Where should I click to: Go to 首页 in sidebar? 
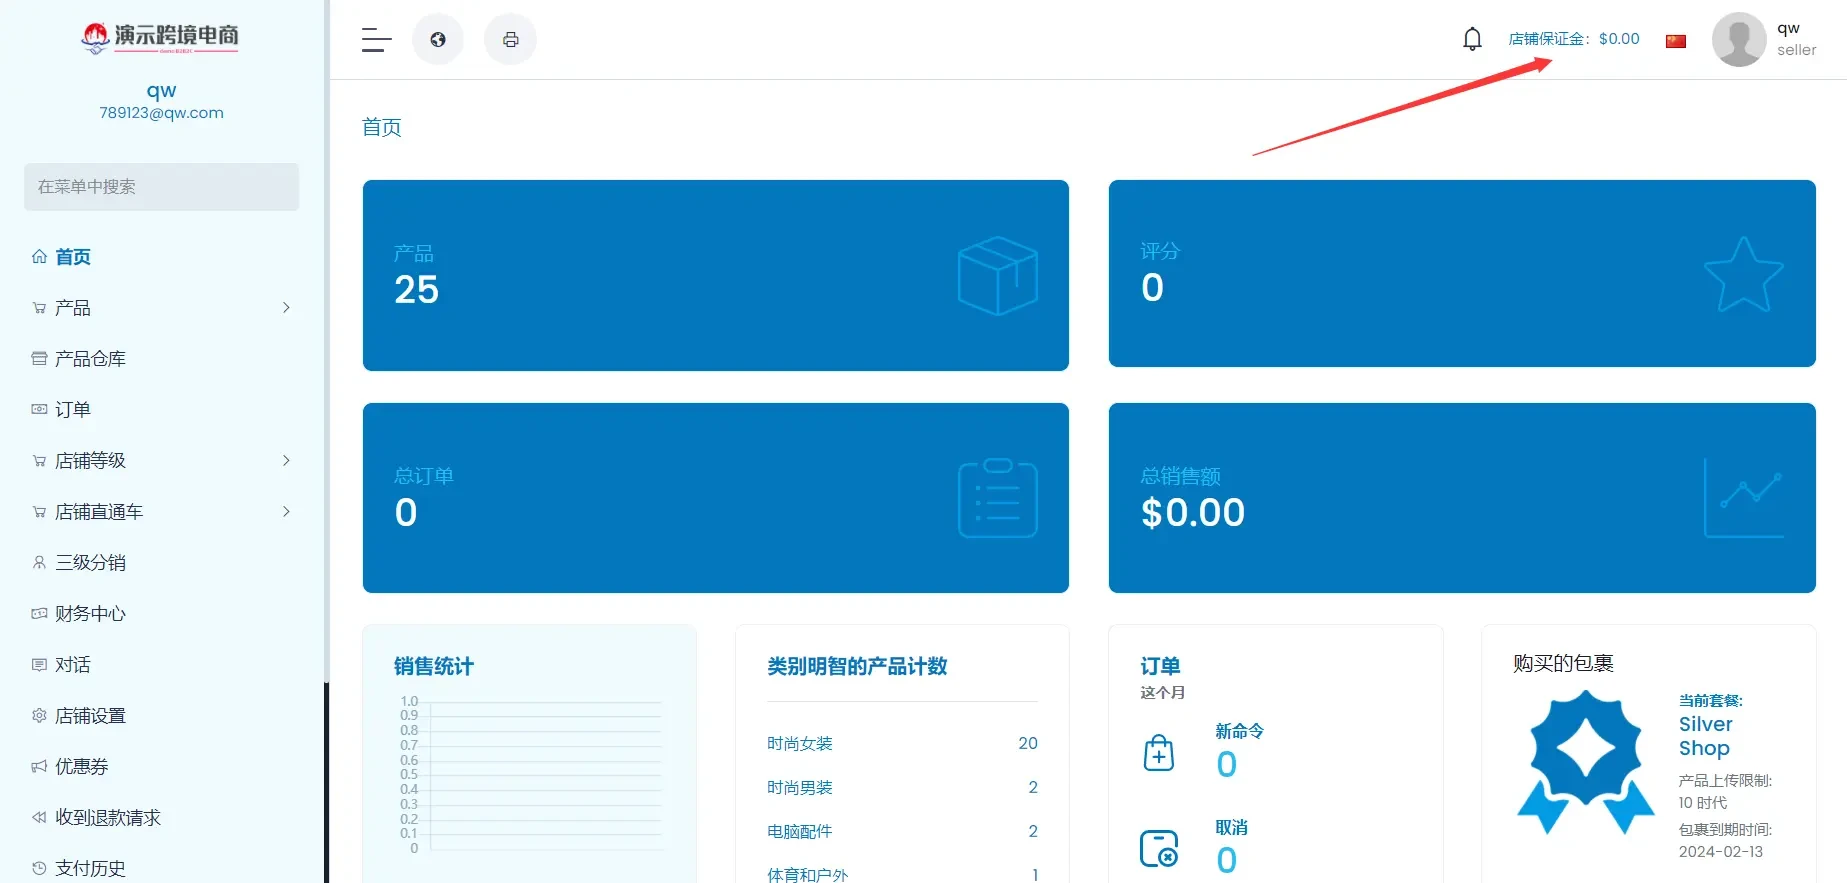pyautogui.click(x=72, y=257)
